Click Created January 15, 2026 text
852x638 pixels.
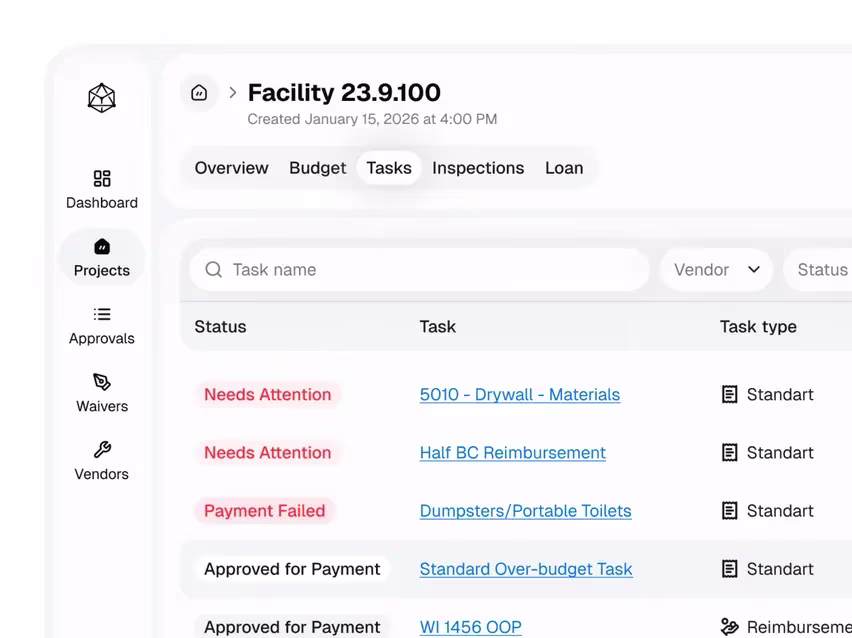[372, 119]
